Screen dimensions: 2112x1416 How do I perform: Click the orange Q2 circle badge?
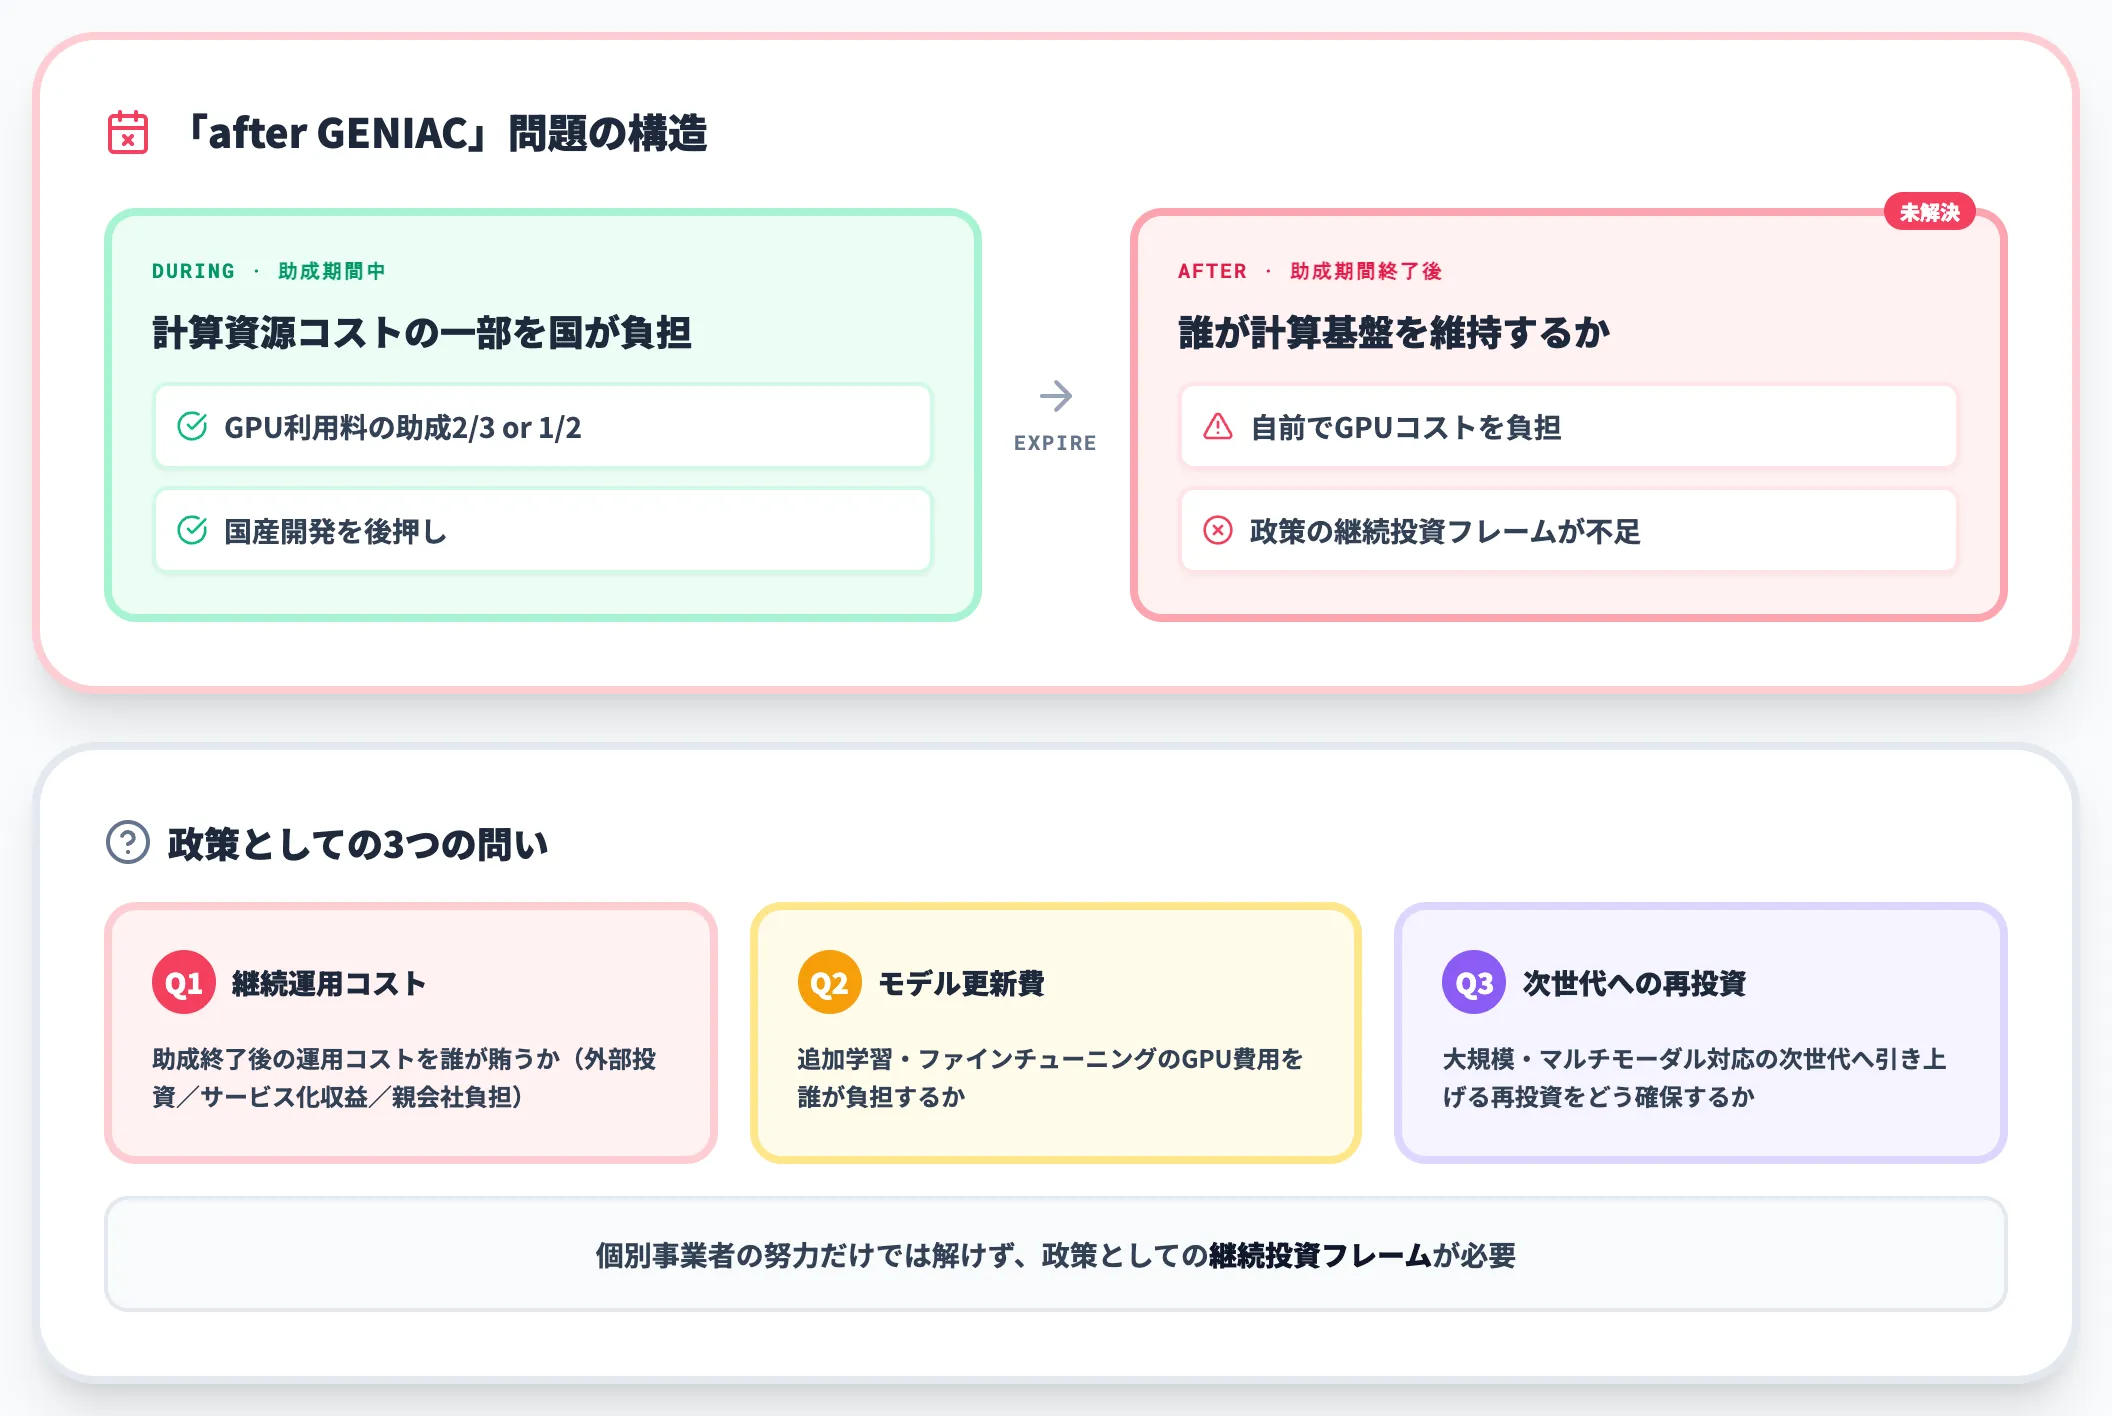tap(829, 983)
